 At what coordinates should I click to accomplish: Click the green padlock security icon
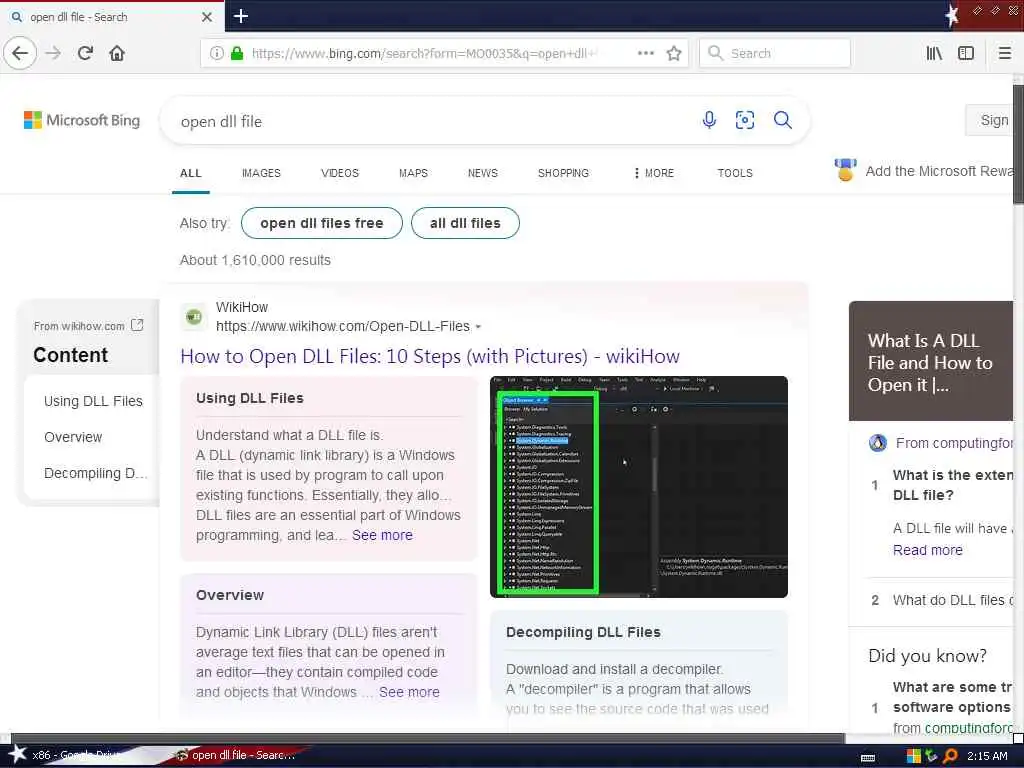(x=236, y=53)
